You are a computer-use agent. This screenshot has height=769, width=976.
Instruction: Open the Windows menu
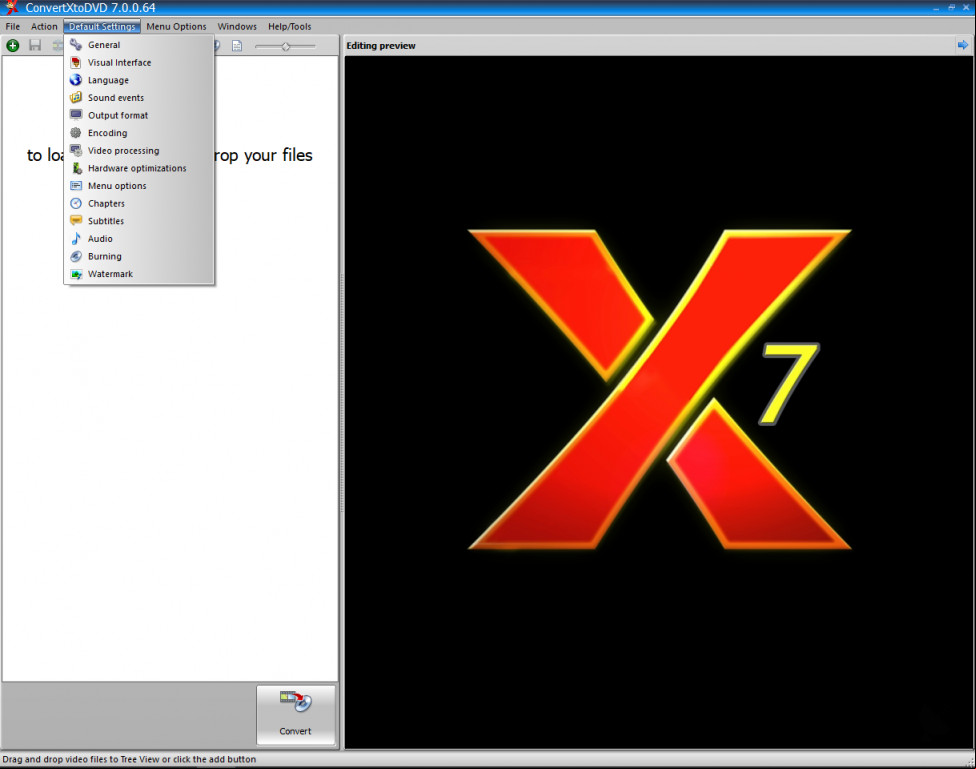coord(237,27)
